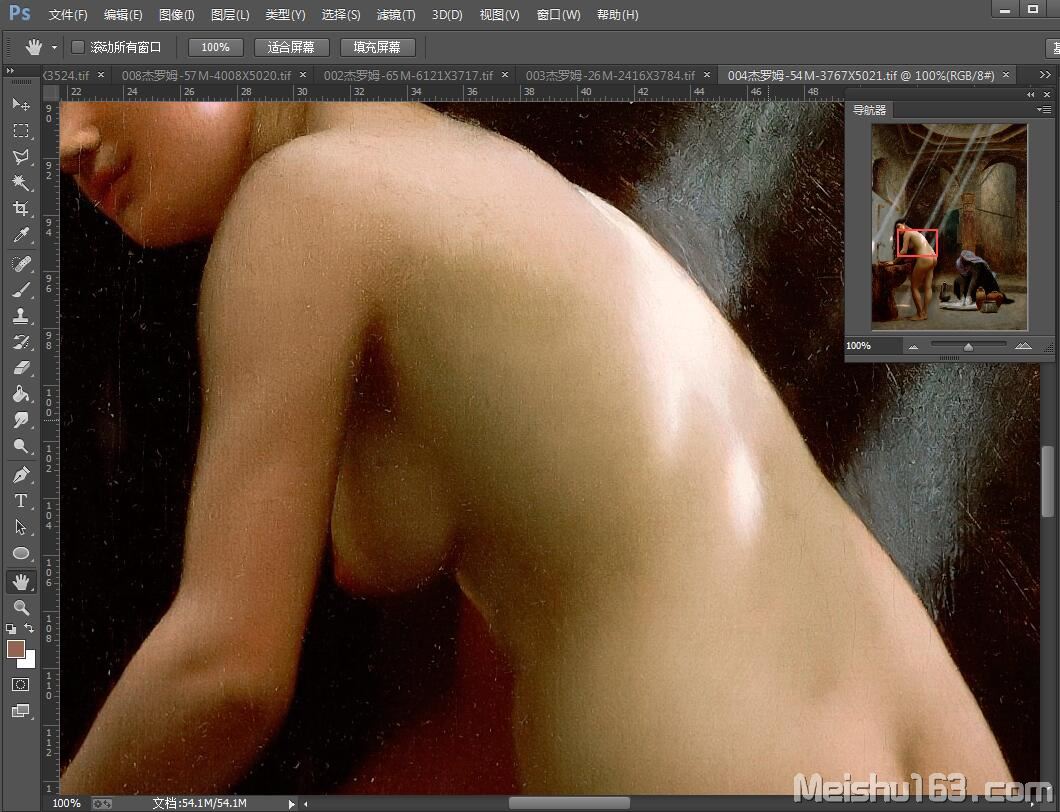Switch to 002杰罗姆-65M-6121X3717.tif tab
Image resolution: width=1060 pixels, height=812 pixels.
[x=408, y=75]
